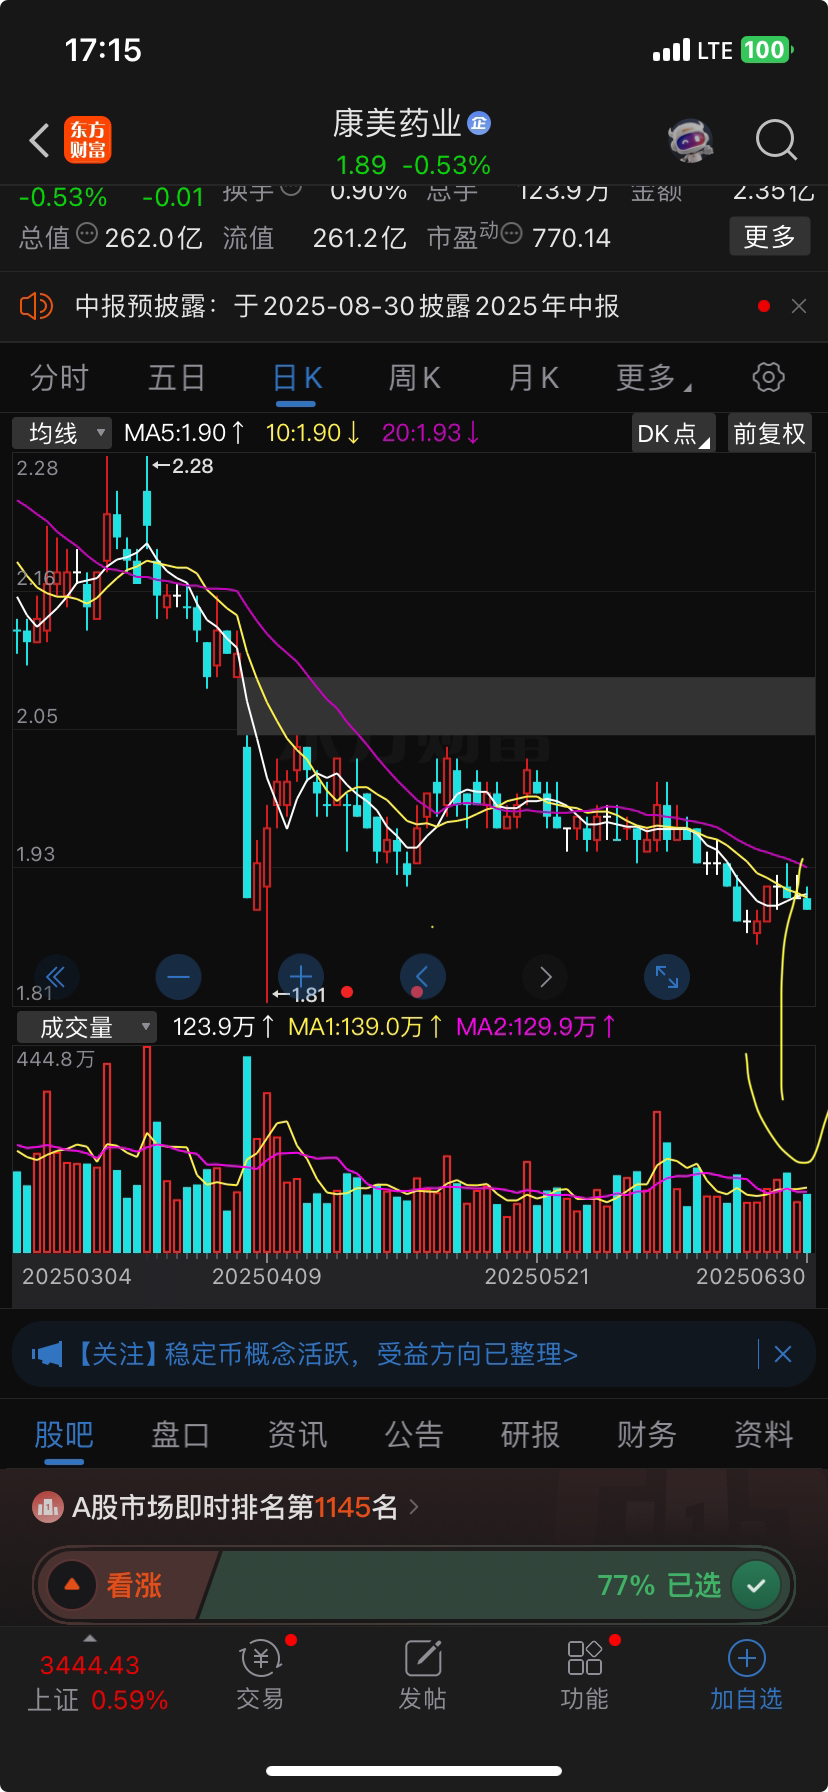Screen dimensions: 828x1792
Task: Open 中报预披露 announcement text
Action: tap(347, 306)
